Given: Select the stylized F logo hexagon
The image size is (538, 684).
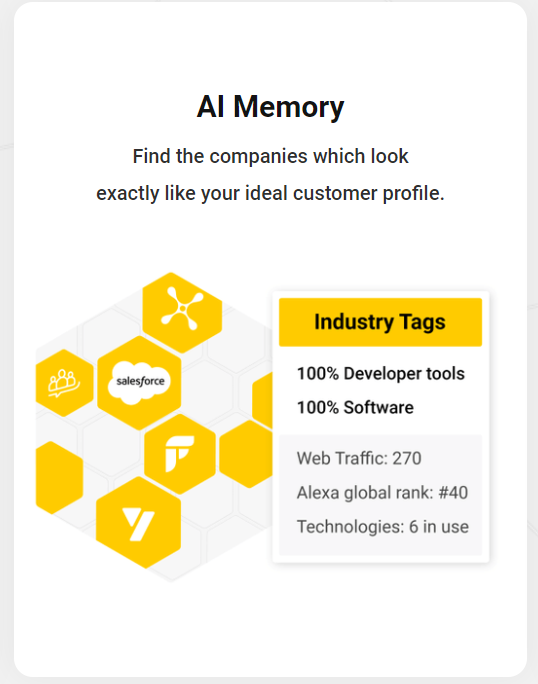Looking at the screenshot, I should pos(180,454).
